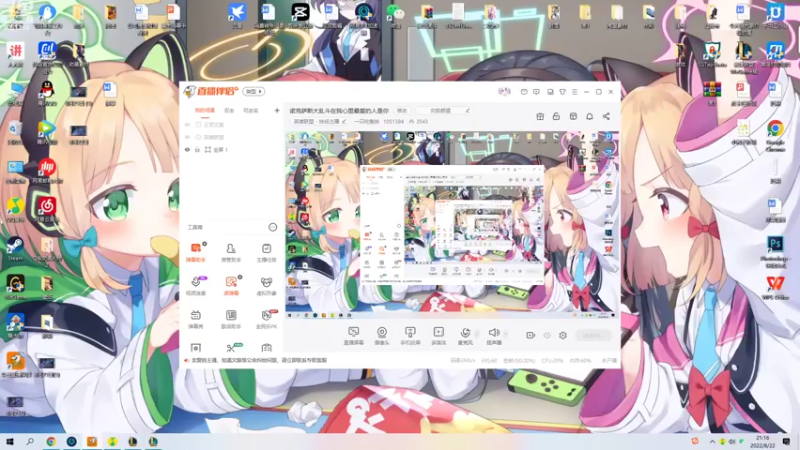Image resolution: width=800 pixels, height=450 pixels.
Task: Add a new scene with the plus button
Action: 277,110
